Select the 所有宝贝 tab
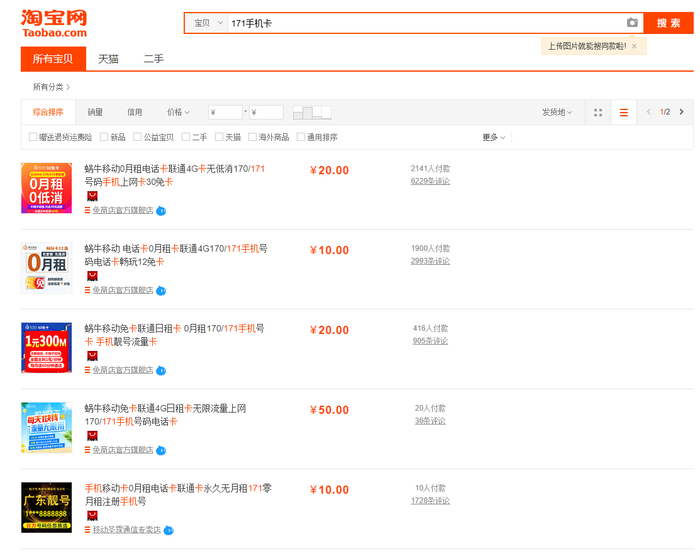Screen dimensions: 700x556 pyautogui.click(x=53, y=59)
